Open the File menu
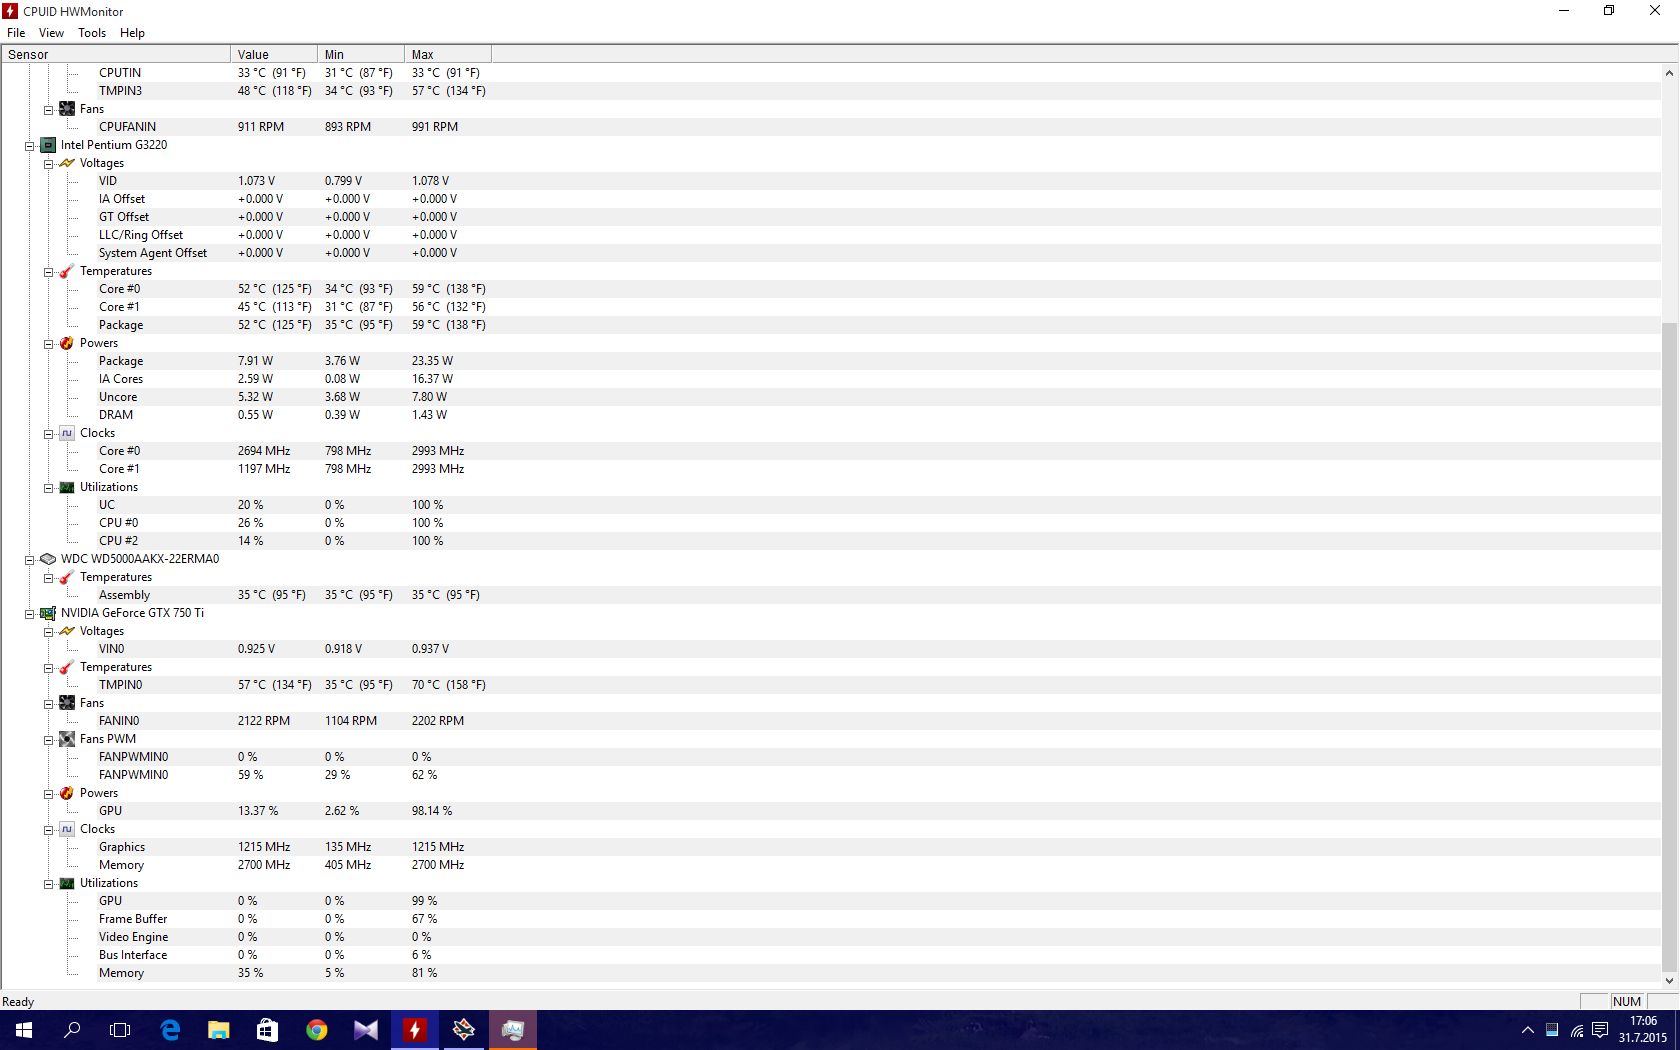The width and height of the screenshot is (1680, 1050). 16,32
